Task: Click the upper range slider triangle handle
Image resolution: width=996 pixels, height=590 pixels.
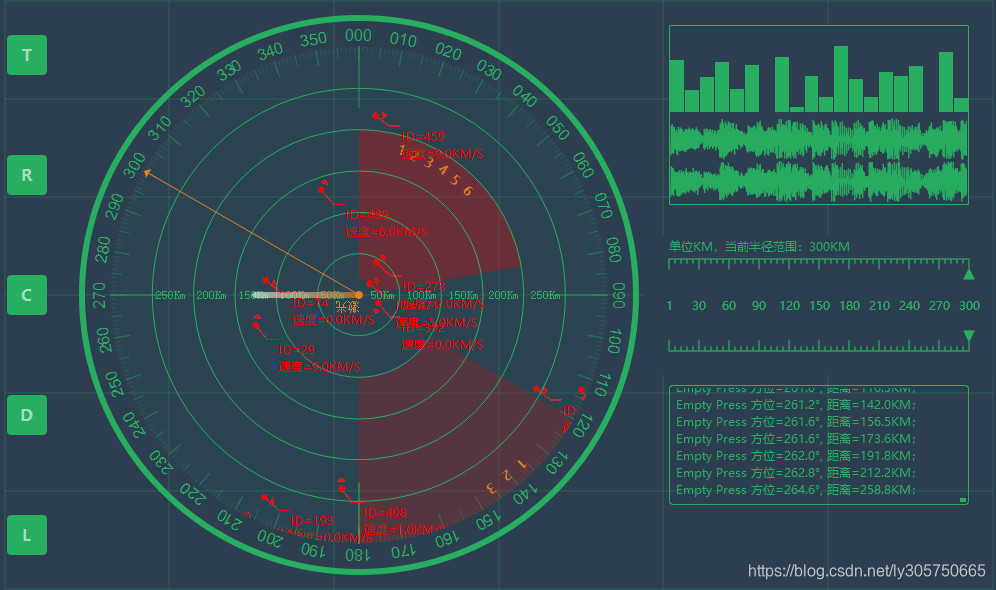Action: tap(969, 274)
